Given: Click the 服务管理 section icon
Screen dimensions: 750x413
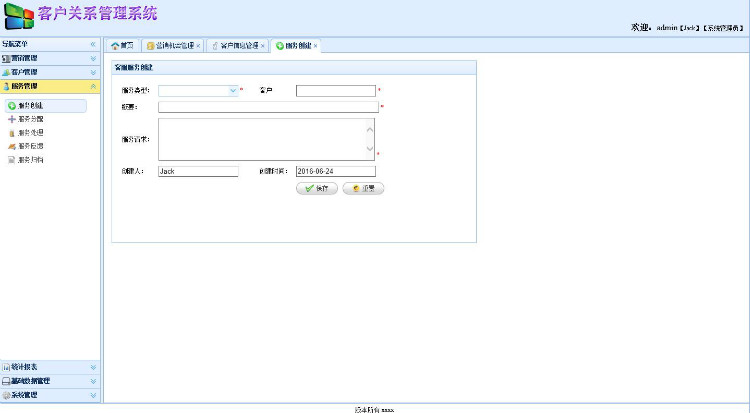Looking at the screenshot, I should [x=6, y=86].
